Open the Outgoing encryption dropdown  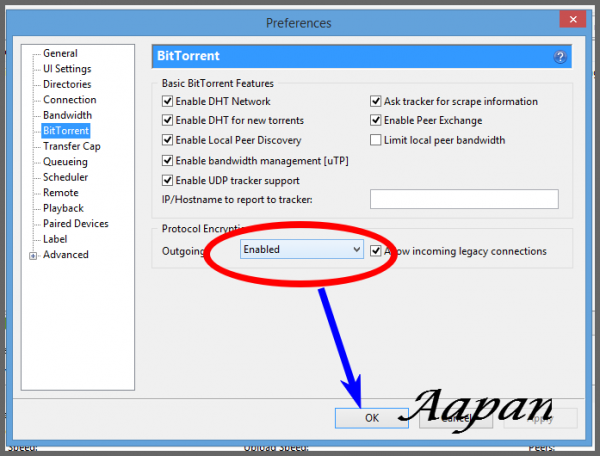(302, 249)
